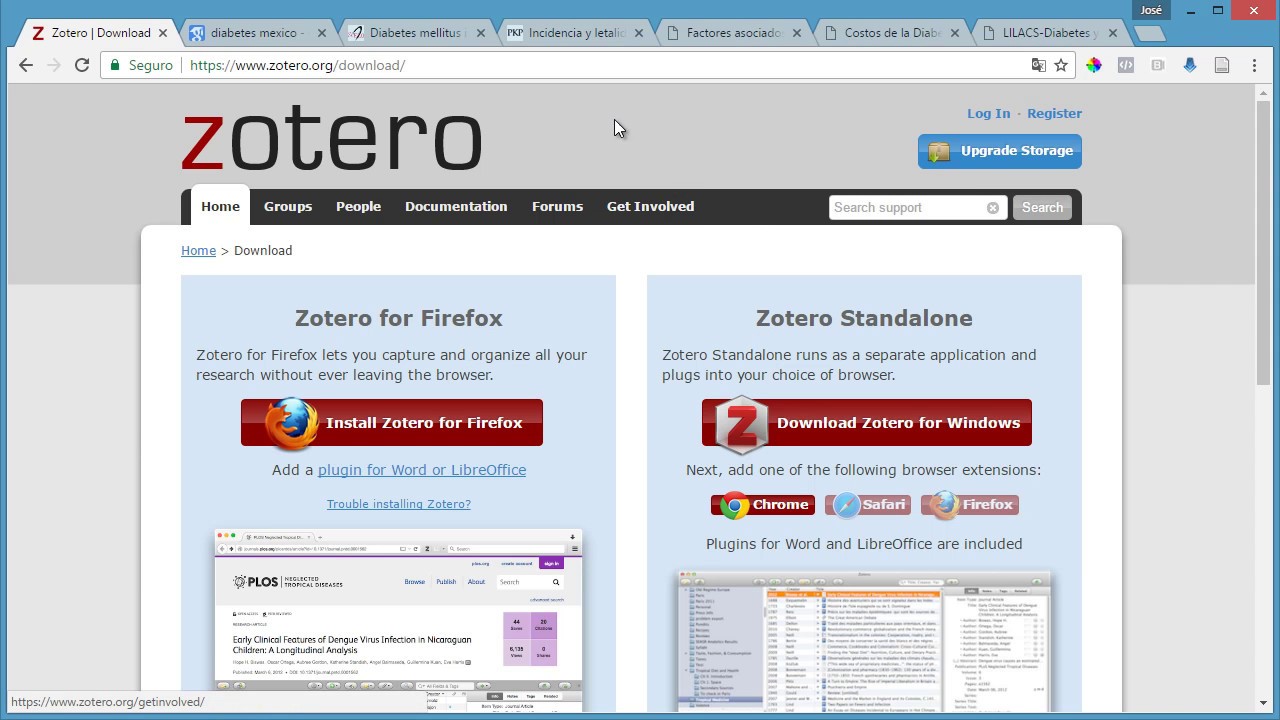Click the Firefox browser extension button
This screenshot has height=720, width=1280.
[x=970, y=505]
